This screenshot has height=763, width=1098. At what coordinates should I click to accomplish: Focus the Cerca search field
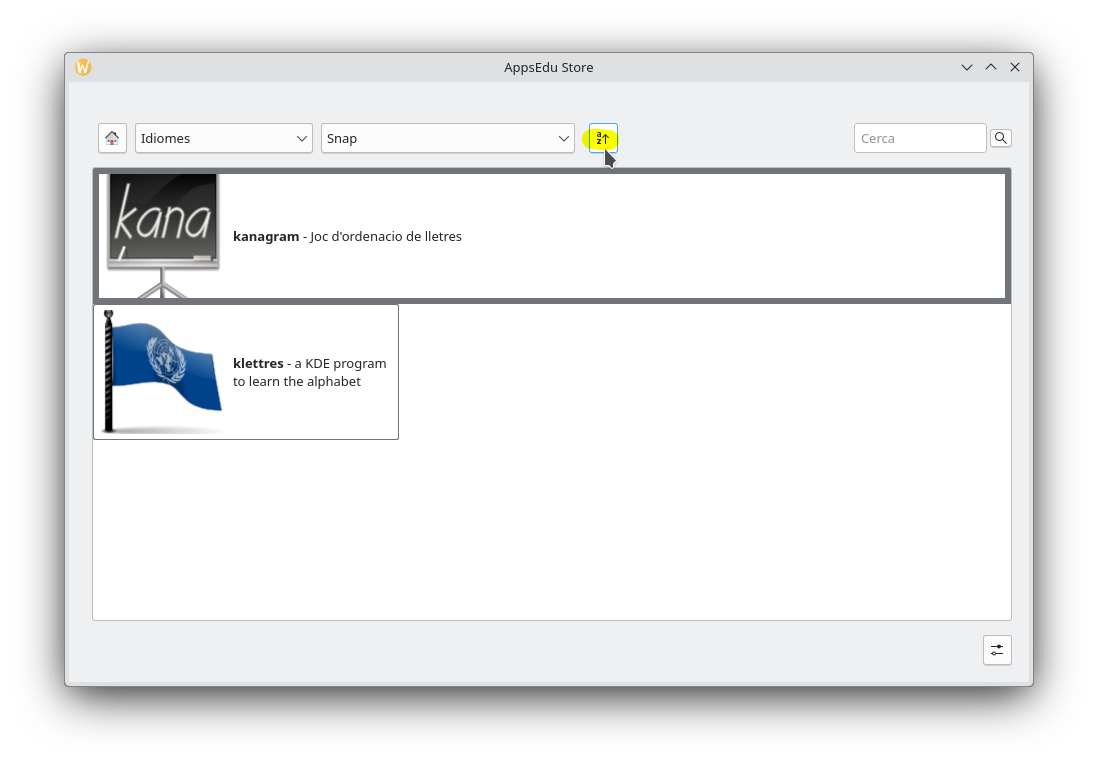tap(920, 138)
